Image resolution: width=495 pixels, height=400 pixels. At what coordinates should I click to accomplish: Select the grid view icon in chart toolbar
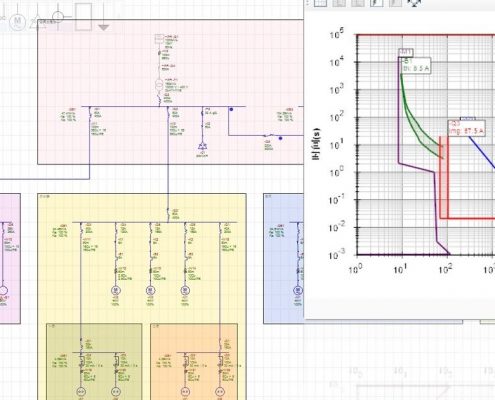pos(320,3)
